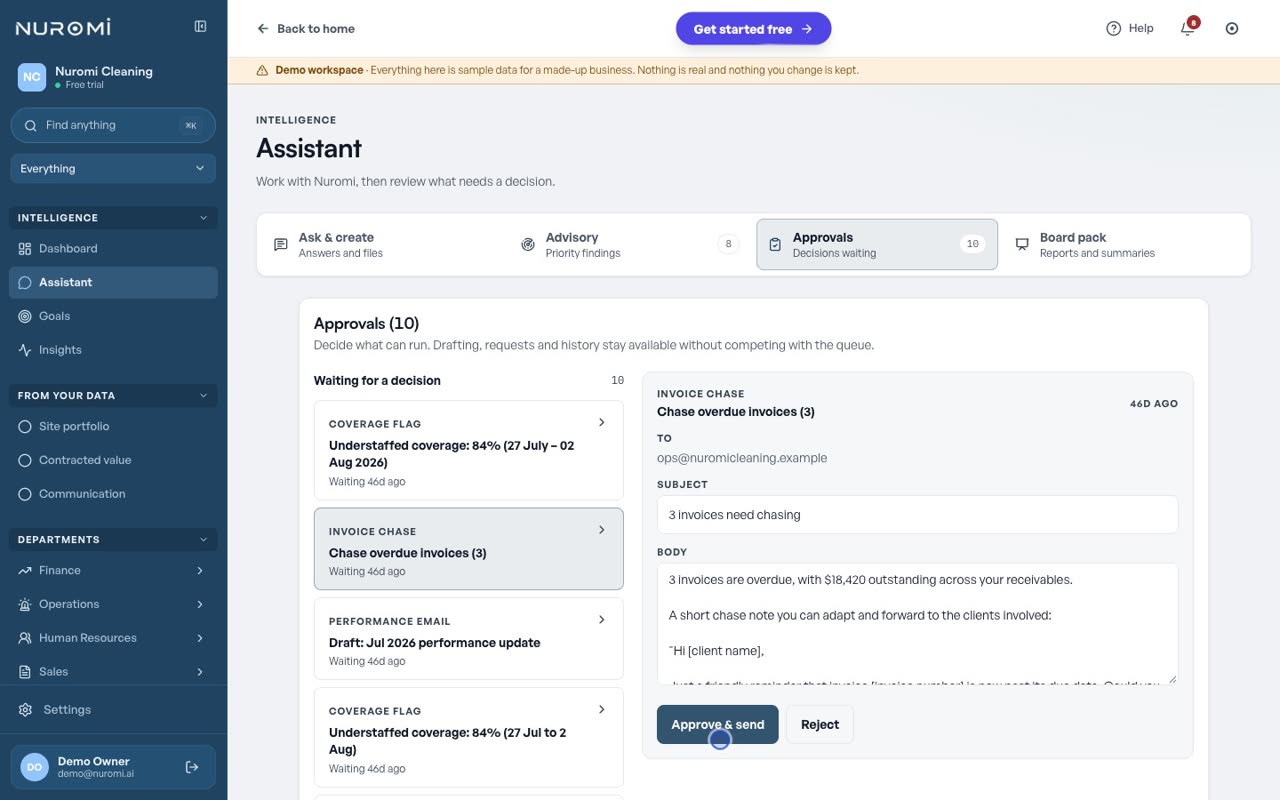Screen dimensions: 1280x800
Task: Open Draft: Jul 2026 performance update
Action: click(x=469, y=639)
